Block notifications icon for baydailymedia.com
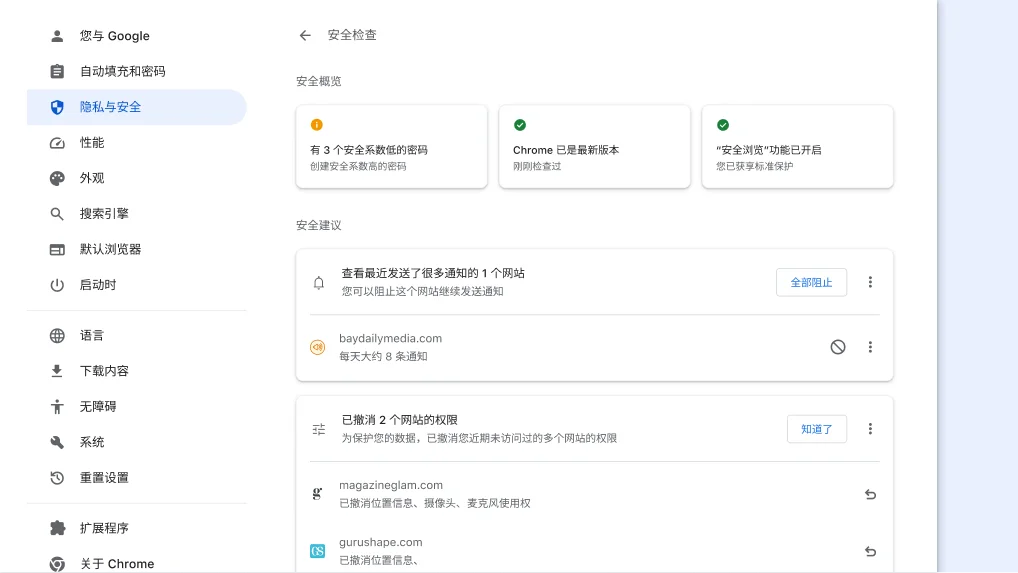The image size is (1018, 573). pyautogui.click(x=838, y=347)
